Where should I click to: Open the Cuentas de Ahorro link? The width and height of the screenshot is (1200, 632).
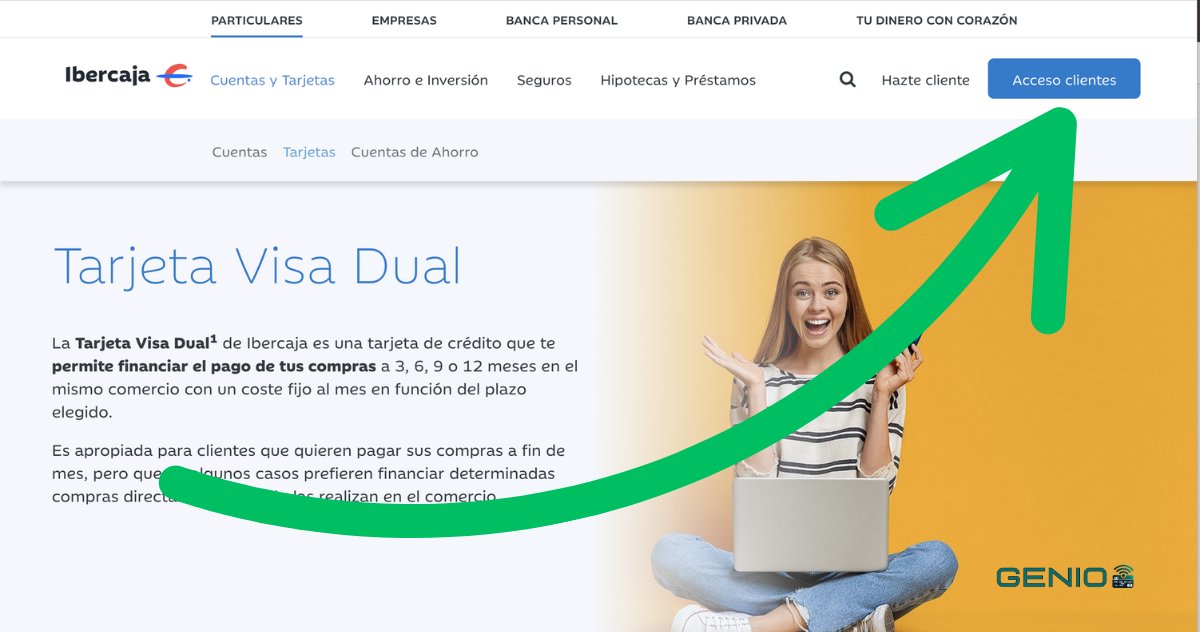pos(415,152)
